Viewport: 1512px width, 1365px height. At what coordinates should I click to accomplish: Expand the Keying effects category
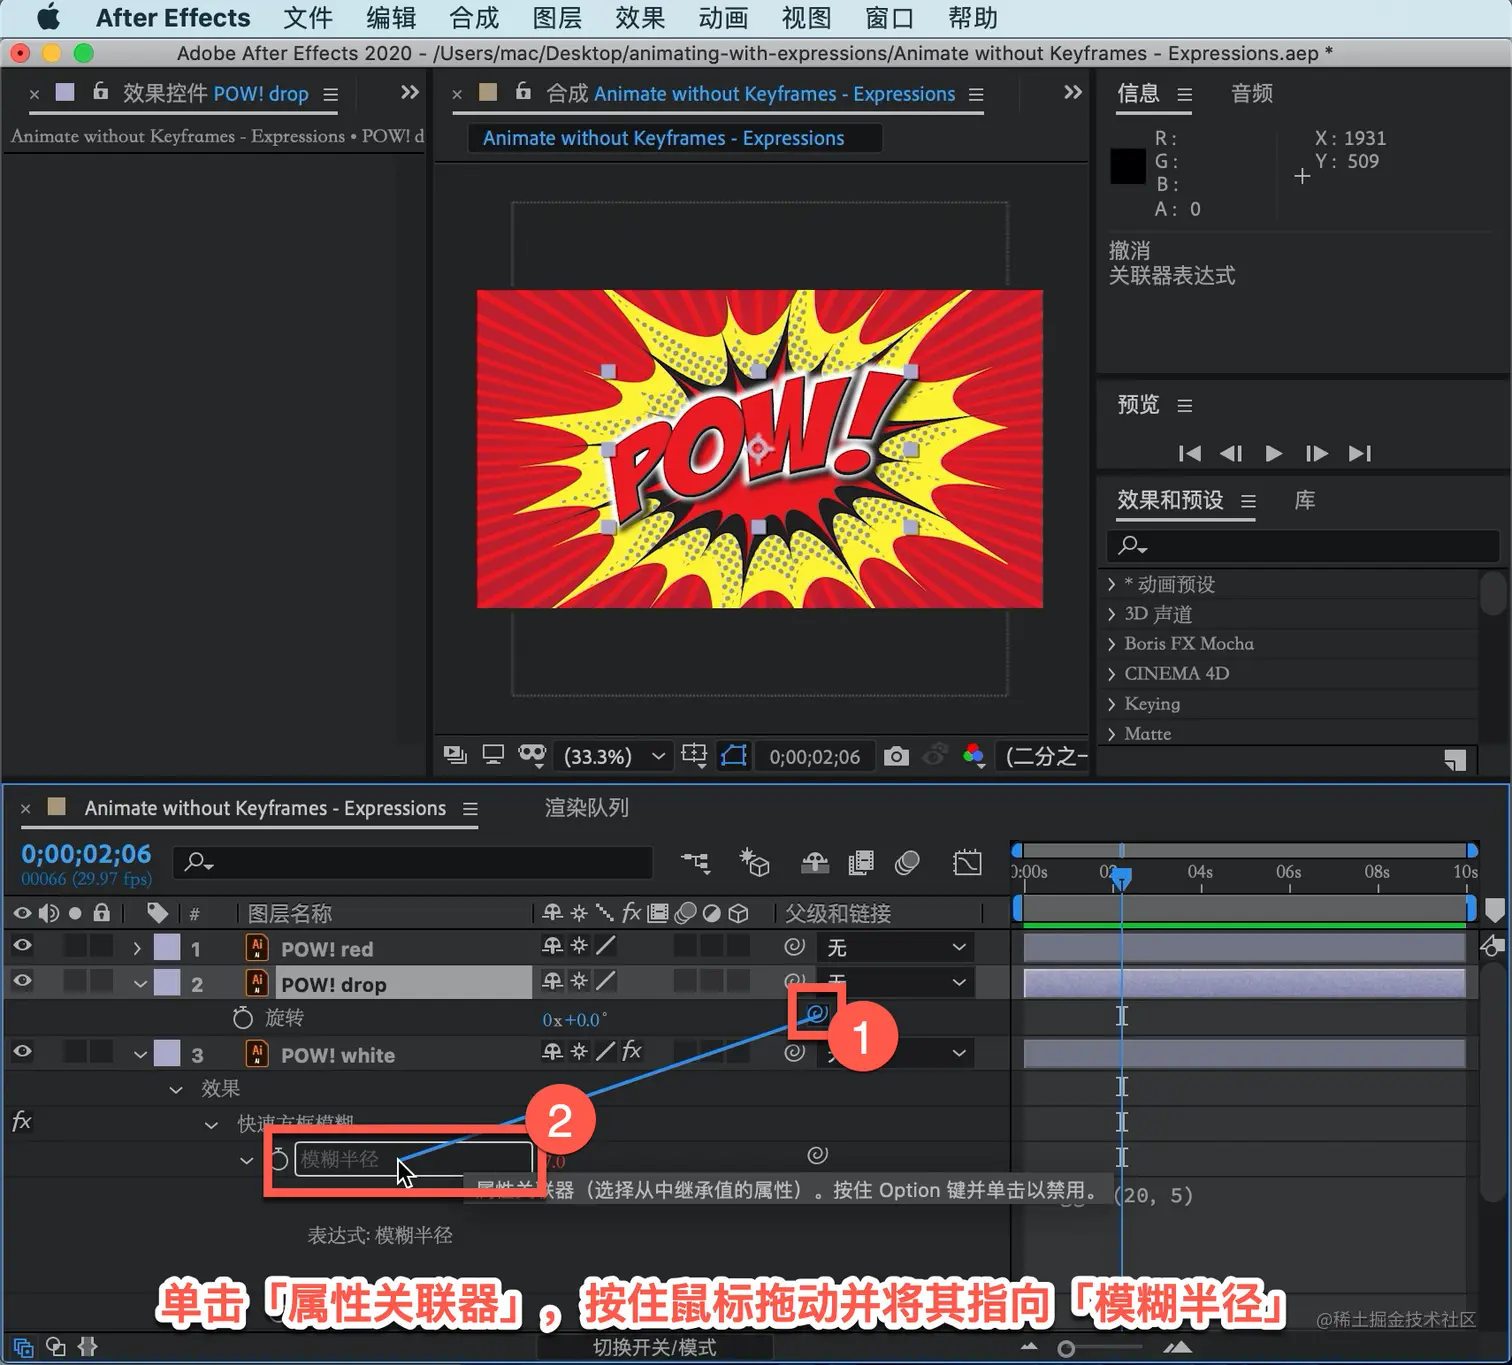1111,704
